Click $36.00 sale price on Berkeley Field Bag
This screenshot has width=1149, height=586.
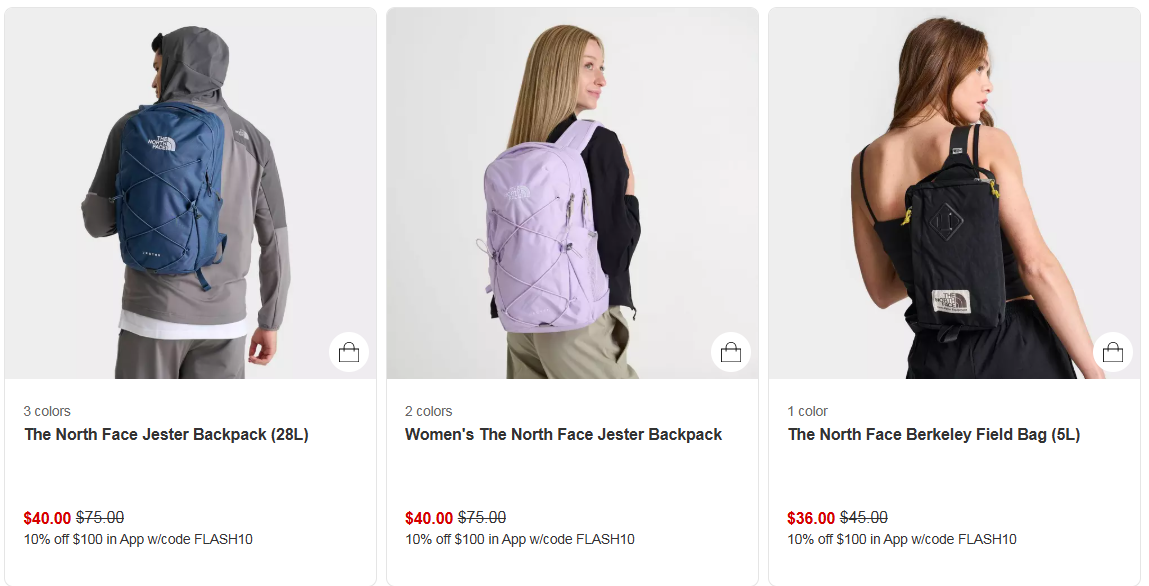point(811,518)
